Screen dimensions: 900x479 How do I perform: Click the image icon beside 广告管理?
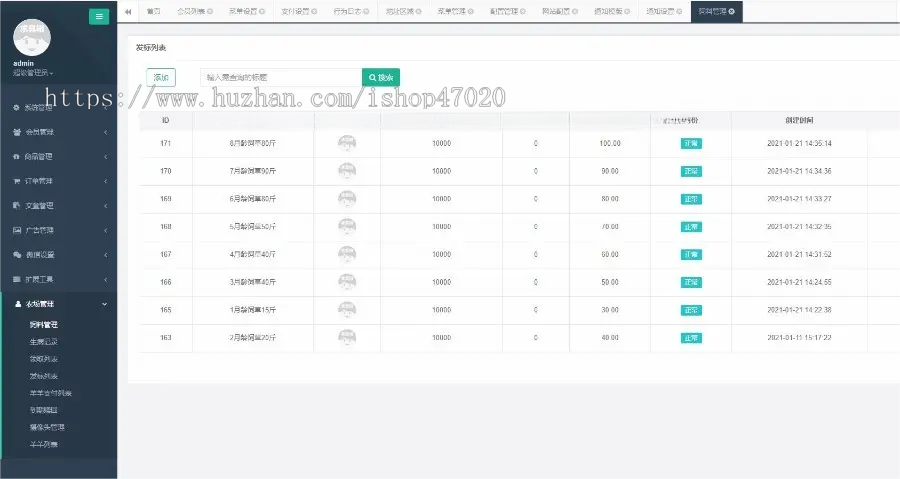(17, 230)
